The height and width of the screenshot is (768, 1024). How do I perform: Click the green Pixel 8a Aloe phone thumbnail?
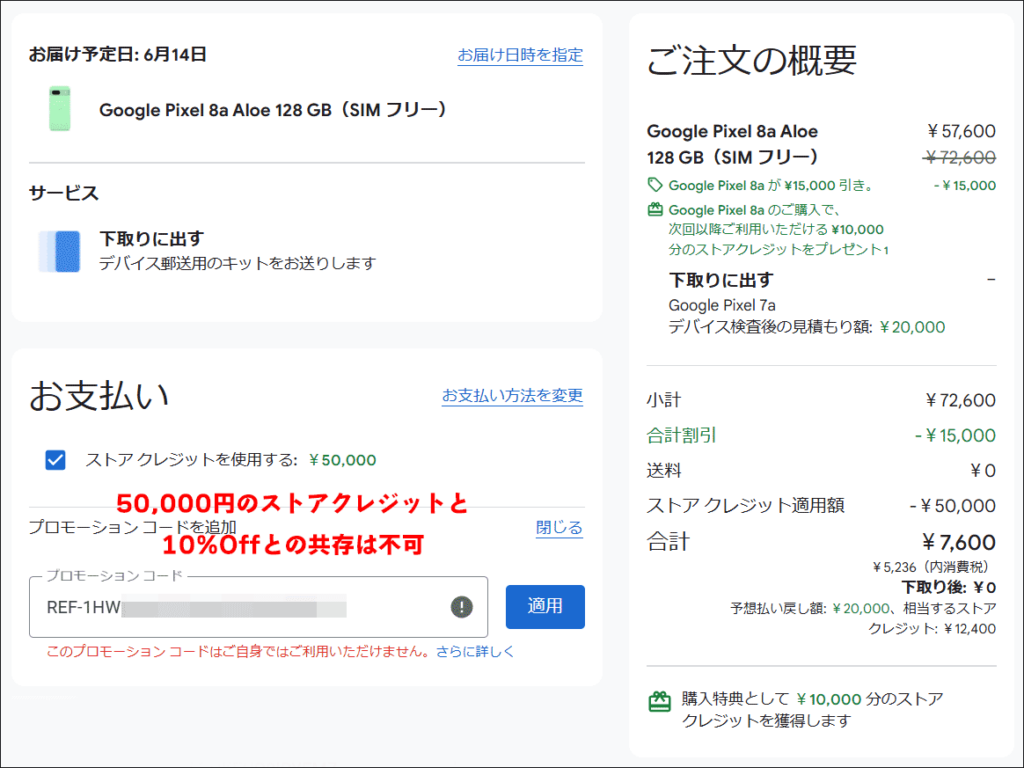59,108
